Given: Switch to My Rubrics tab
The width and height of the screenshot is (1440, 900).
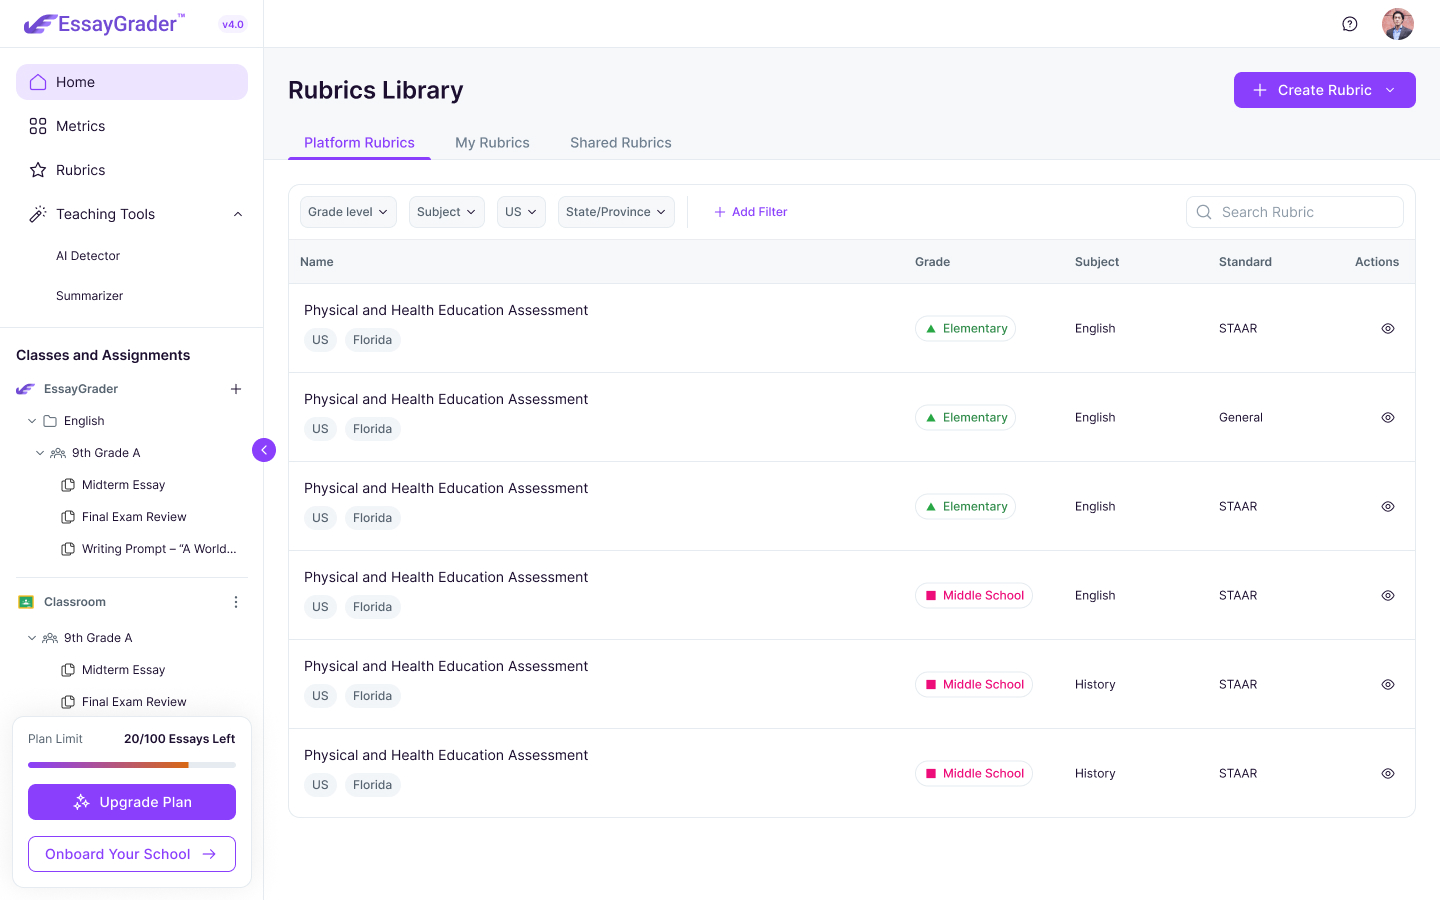Looking at the screenshot, I should coord(492,143).
